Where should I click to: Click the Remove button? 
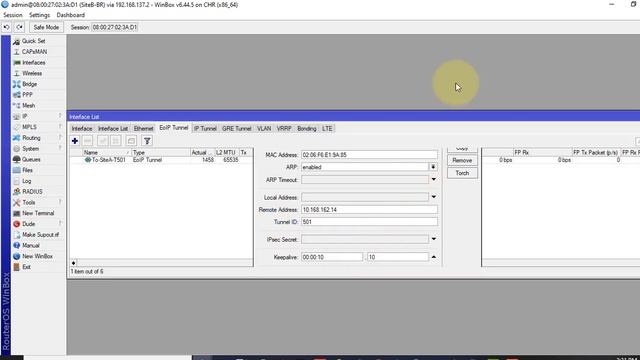click(462, 160)
